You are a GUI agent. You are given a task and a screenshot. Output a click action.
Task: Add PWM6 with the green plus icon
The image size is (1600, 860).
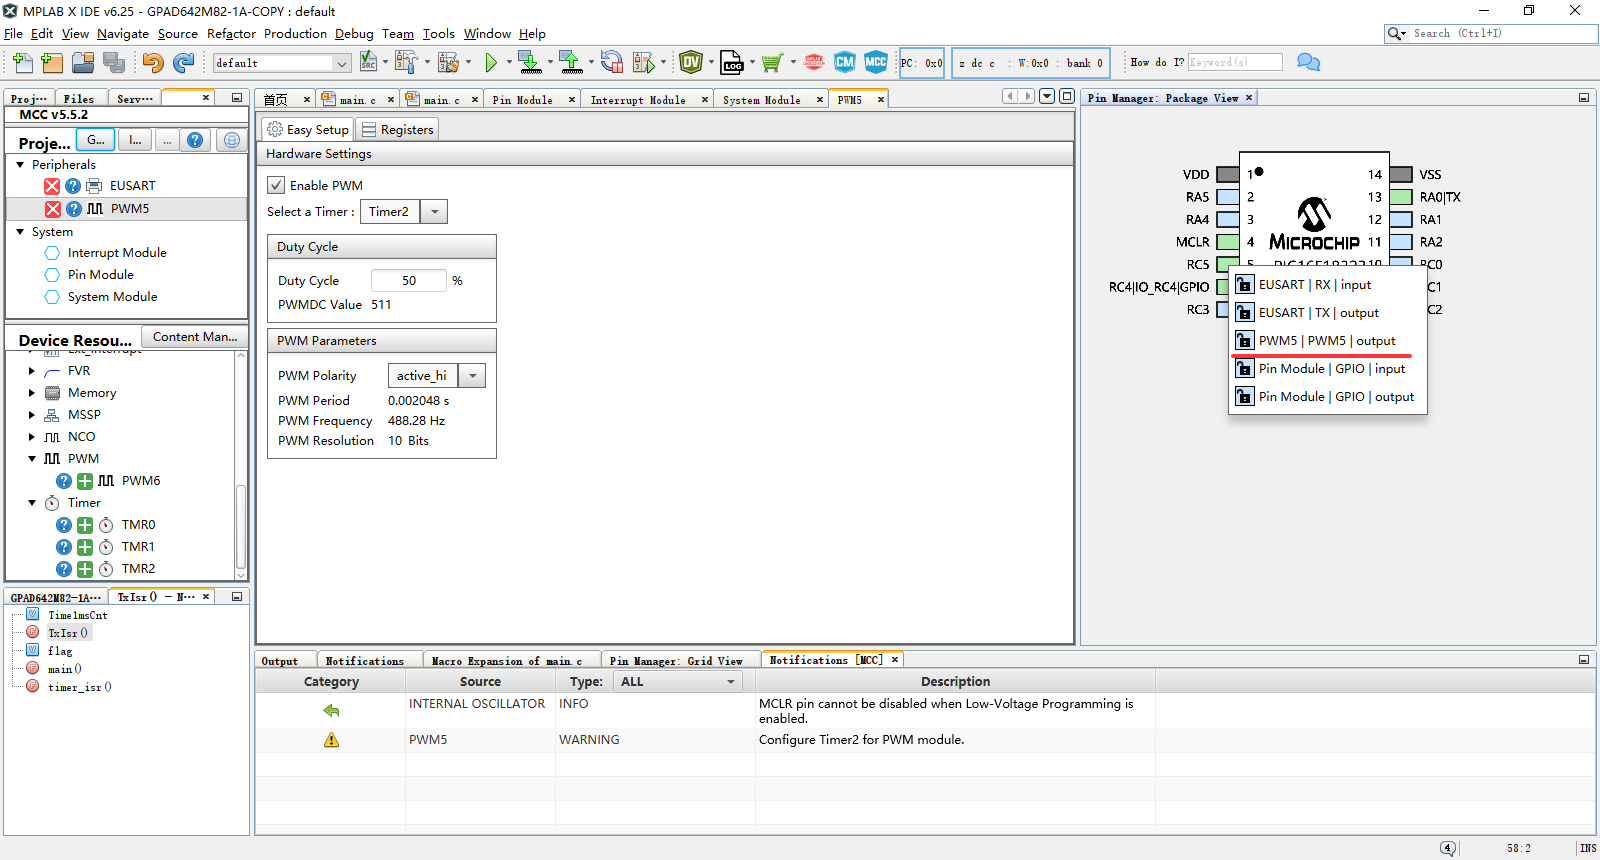85,481
